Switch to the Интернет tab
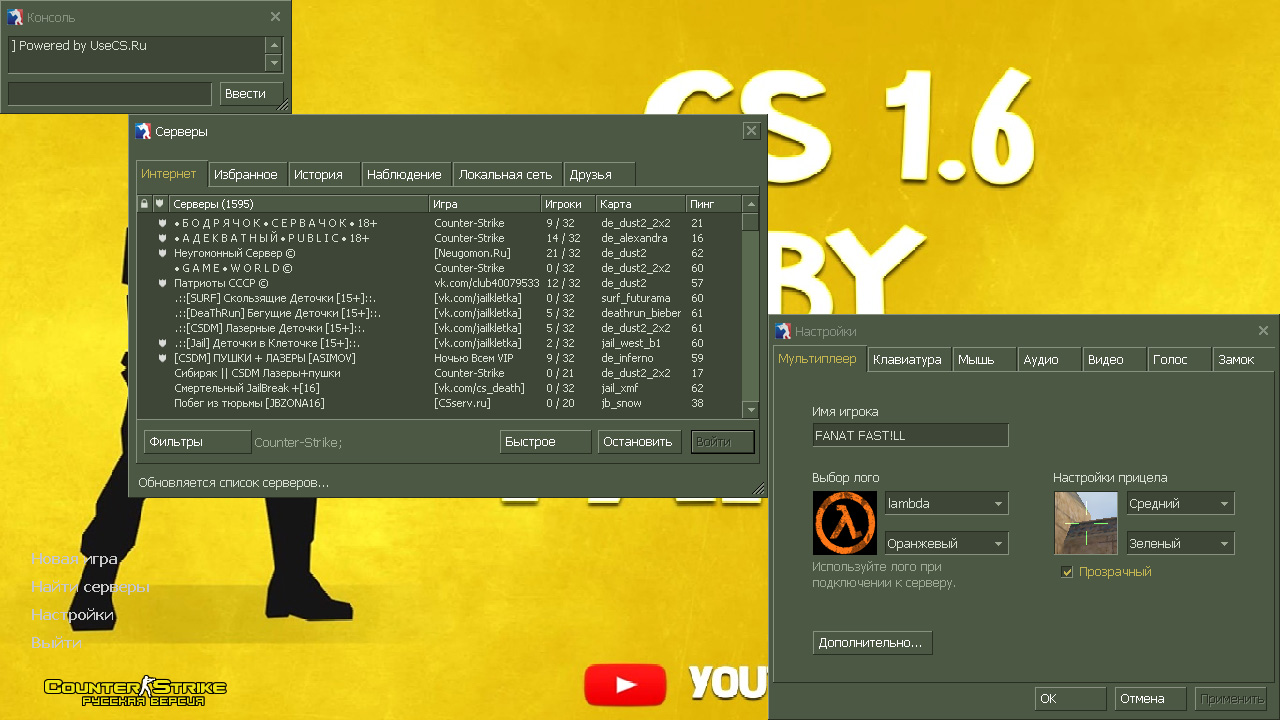 point(171,174)
